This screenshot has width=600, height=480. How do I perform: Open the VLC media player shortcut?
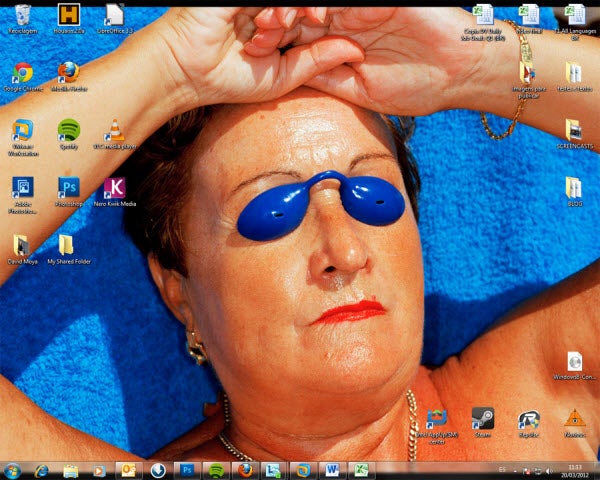pos(114,130)
